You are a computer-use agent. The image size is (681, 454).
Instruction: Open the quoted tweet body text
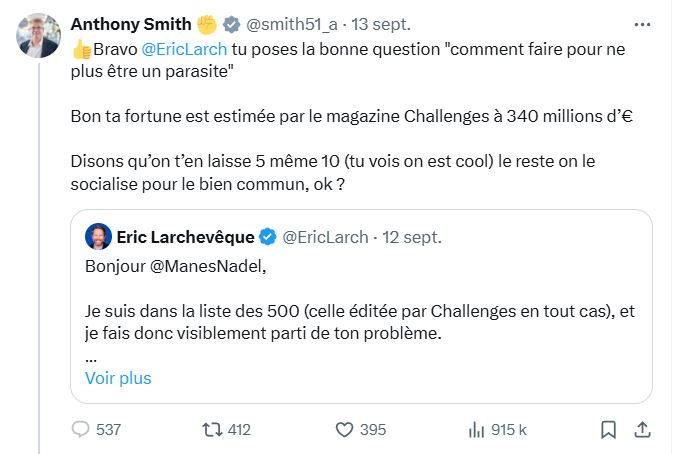pos(360,322)
